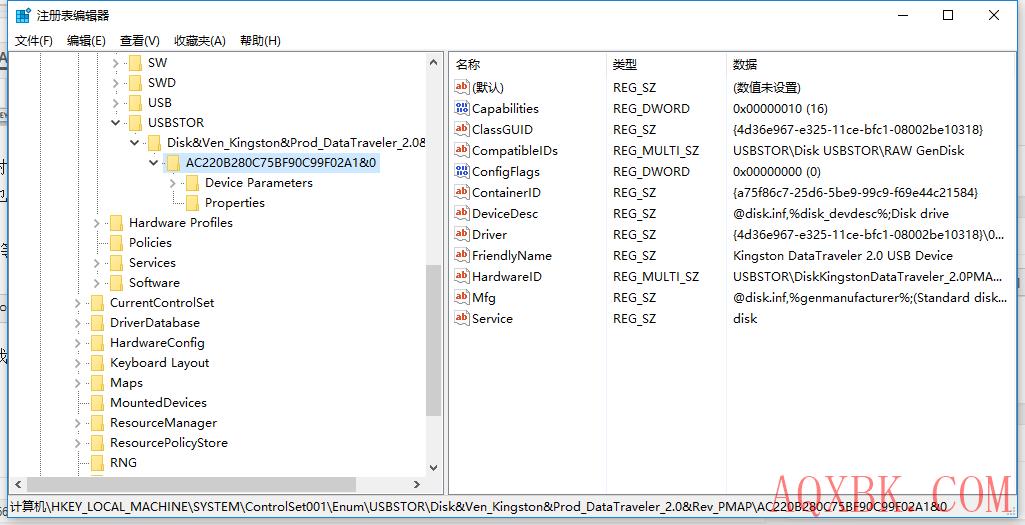This screenshot has width=1025, height=525.
Task: Expand the Device Parameters node
Action: click(x=173, y=183)
